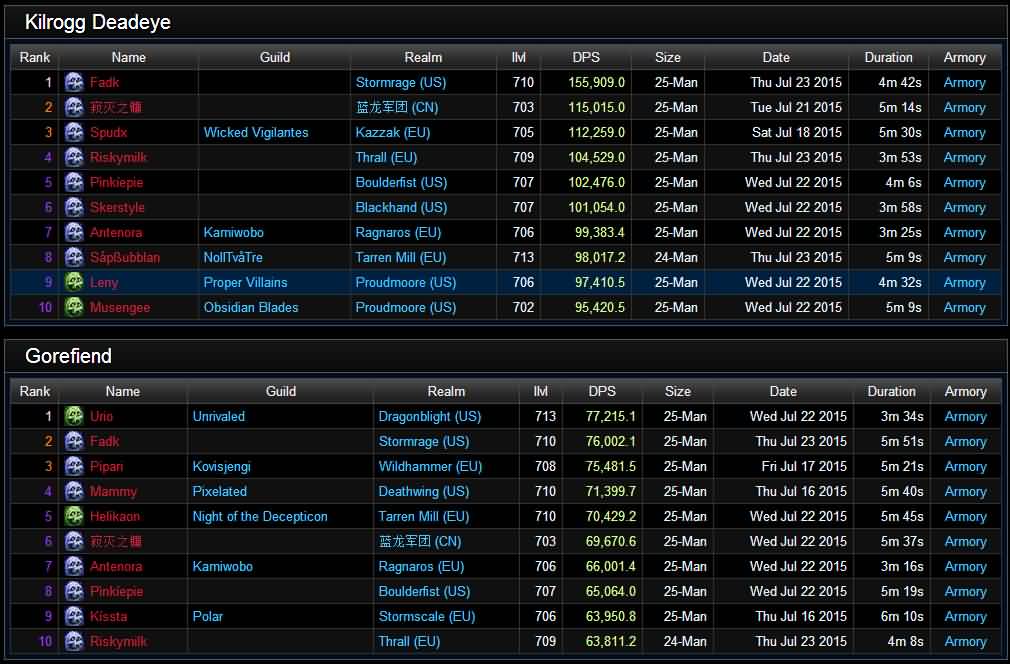Select the 6m 10s duration cell
Image resolution: width=1010 pixels, height=664 pixels.
[x=902, y=616]
